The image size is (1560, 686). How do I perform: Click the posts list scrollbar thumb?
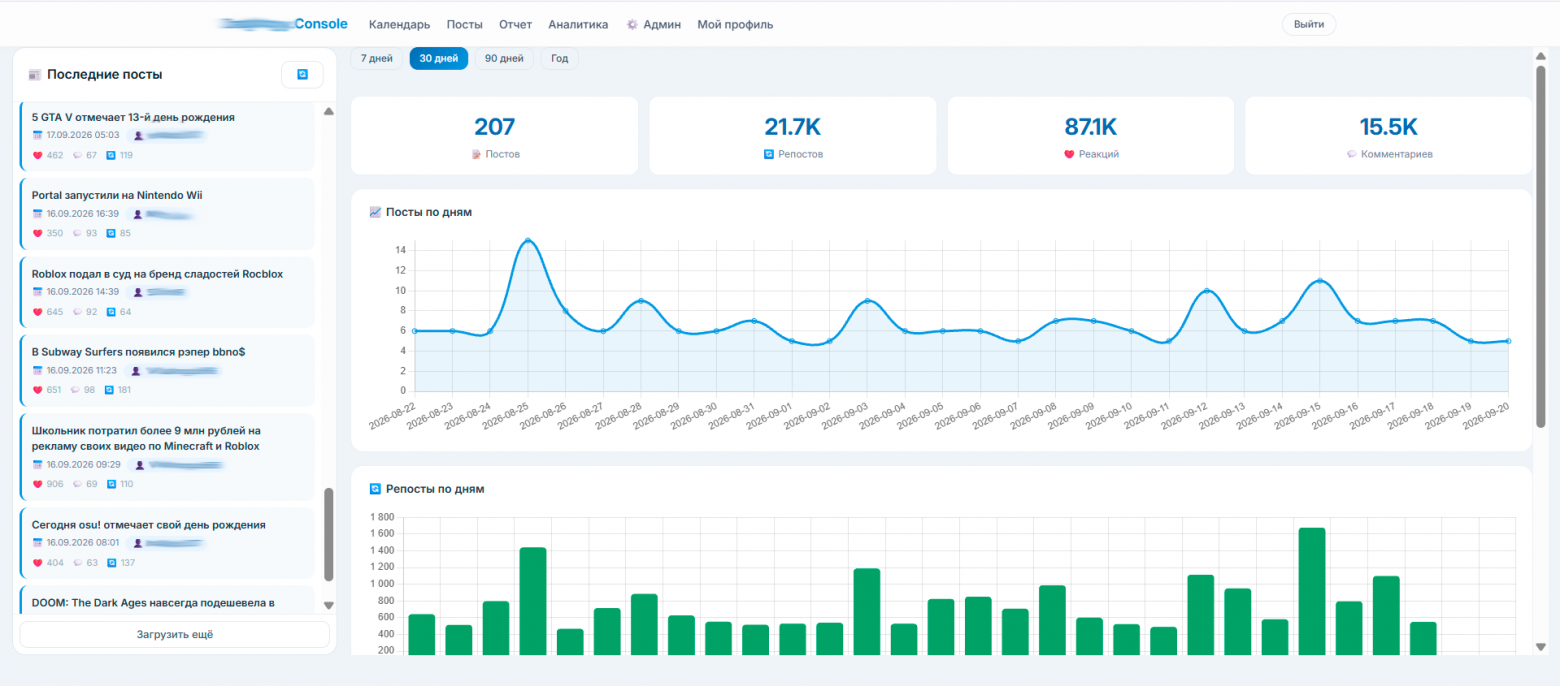point(329,534)
